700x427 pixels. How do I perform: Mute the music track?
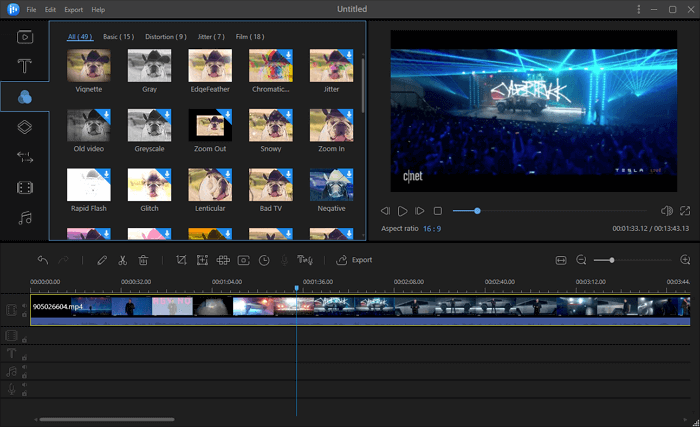click(x=25, y=367)
